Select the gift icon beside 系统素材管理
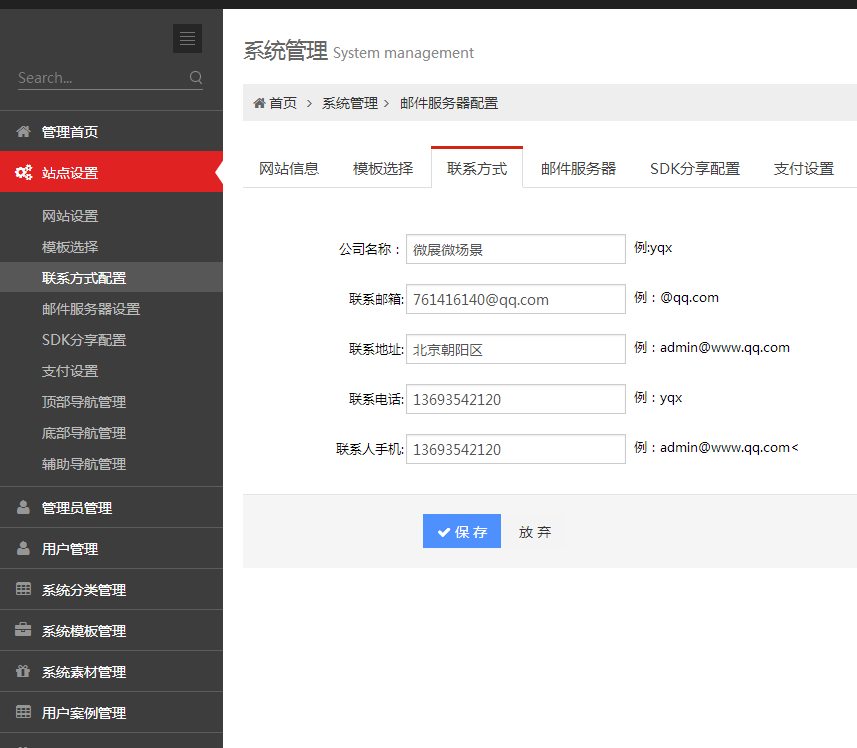 [23, 670]
